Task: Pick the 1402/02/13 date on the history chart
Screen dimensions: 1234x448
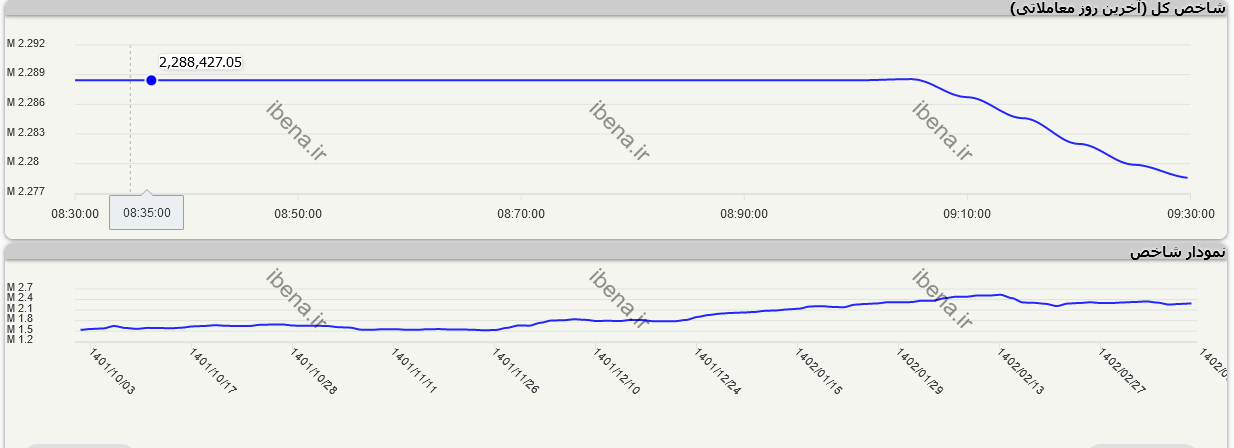Action: coord(1021,371)
